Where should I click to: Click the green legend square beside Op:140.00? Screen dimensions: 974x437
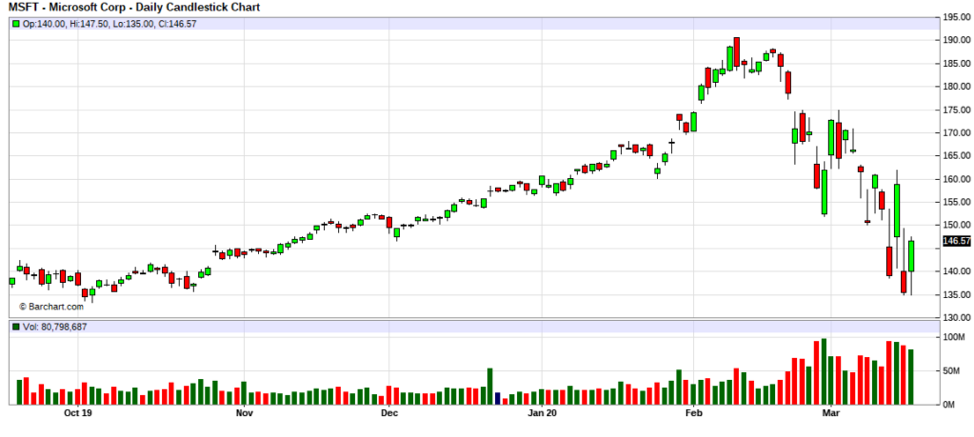pos(16,24)
